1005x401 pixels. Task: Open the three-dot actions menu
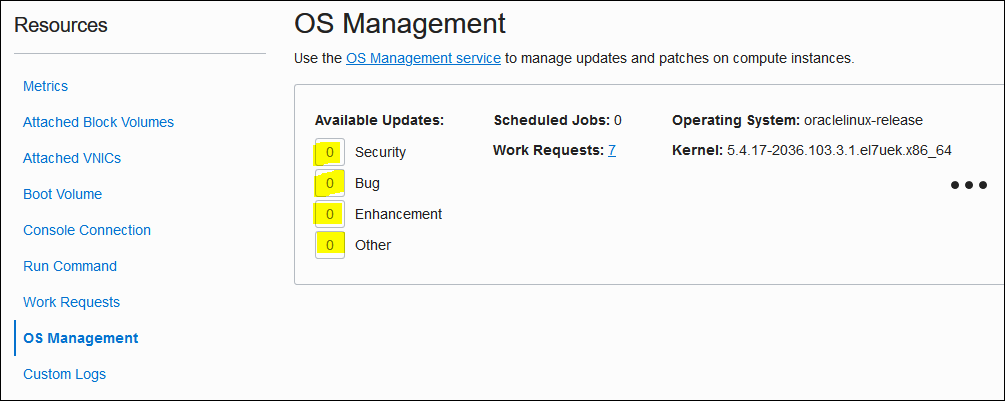point(968,185)
